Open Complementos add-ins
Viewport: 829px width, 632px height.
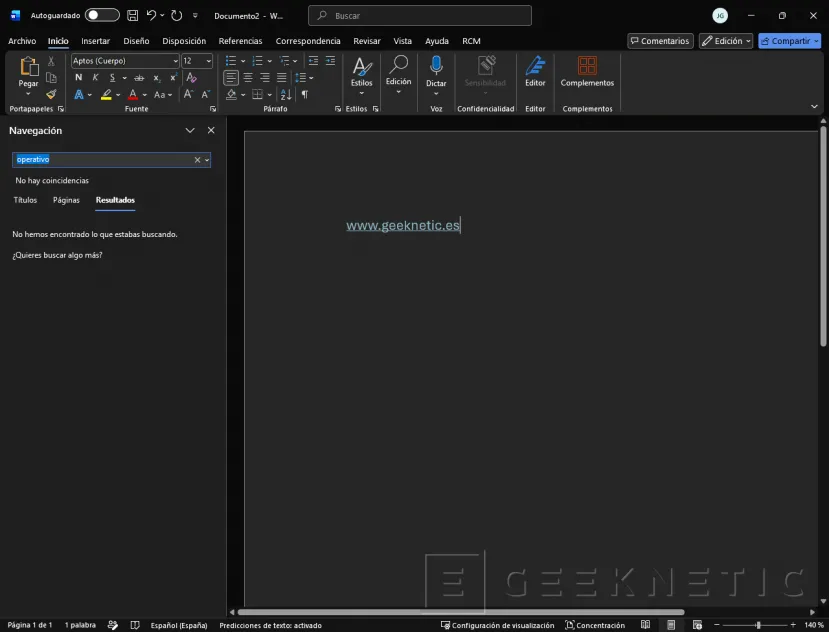click(x=587, y=71)
